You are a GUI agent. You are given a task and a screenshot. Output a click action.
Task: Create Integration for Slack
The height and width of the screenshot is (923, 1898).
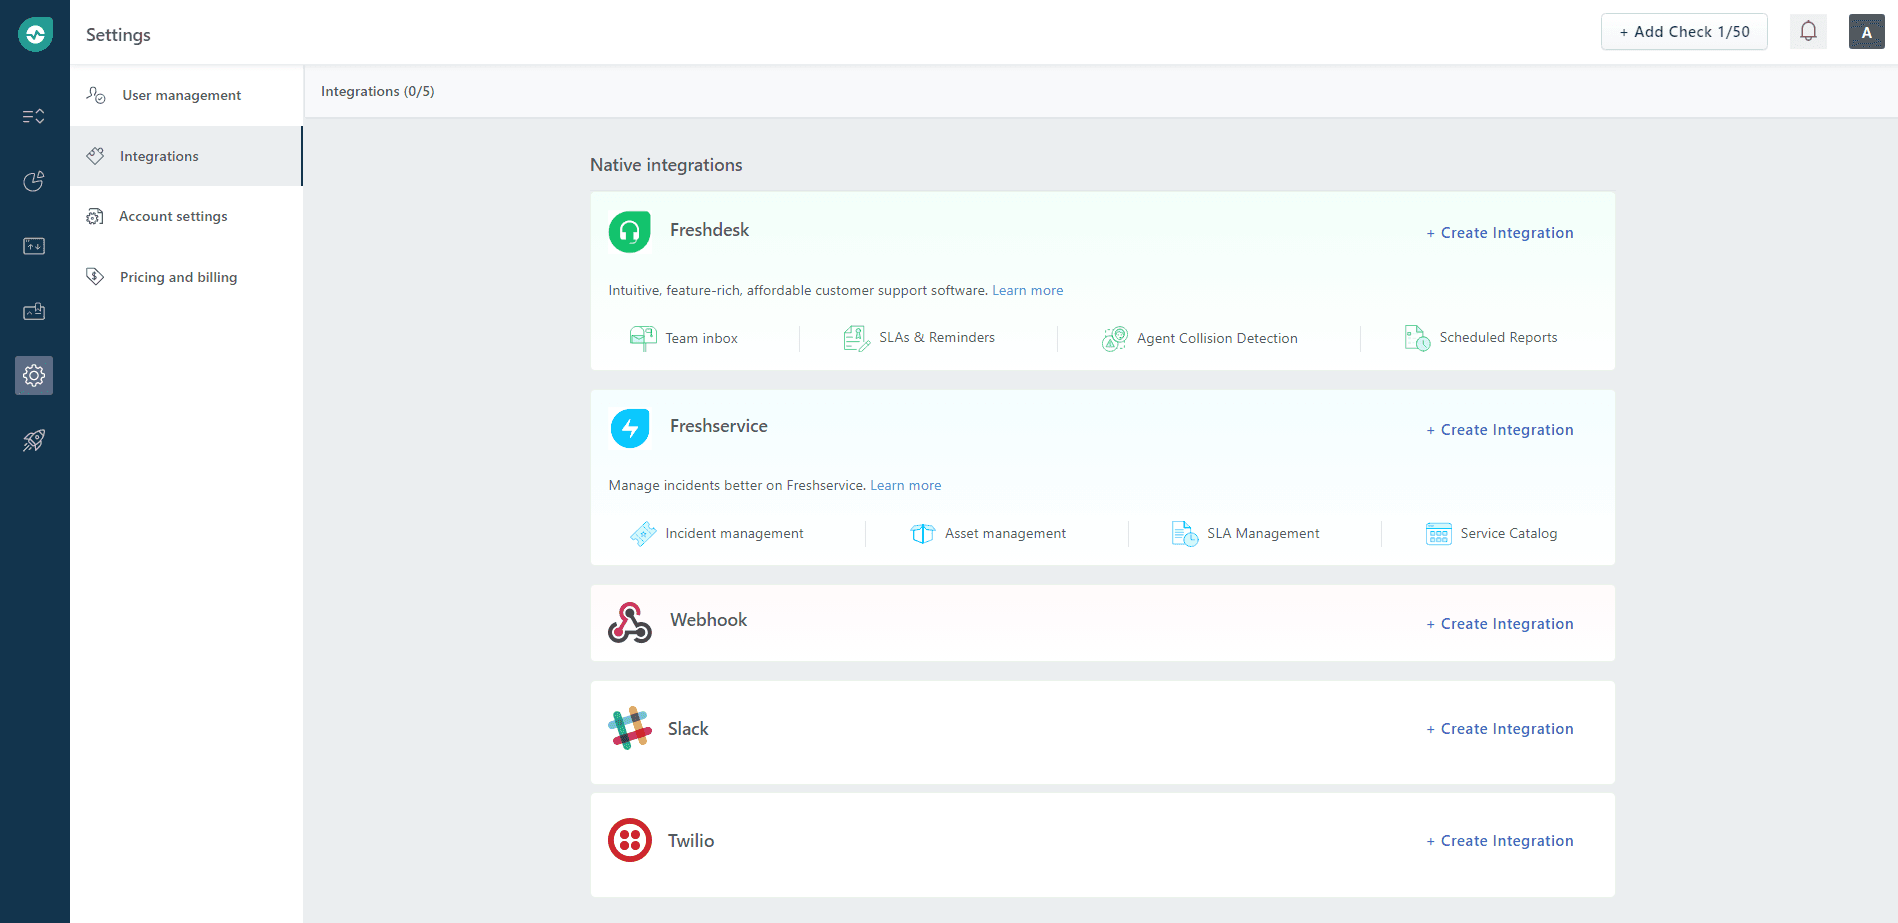tap(1500, 729)
